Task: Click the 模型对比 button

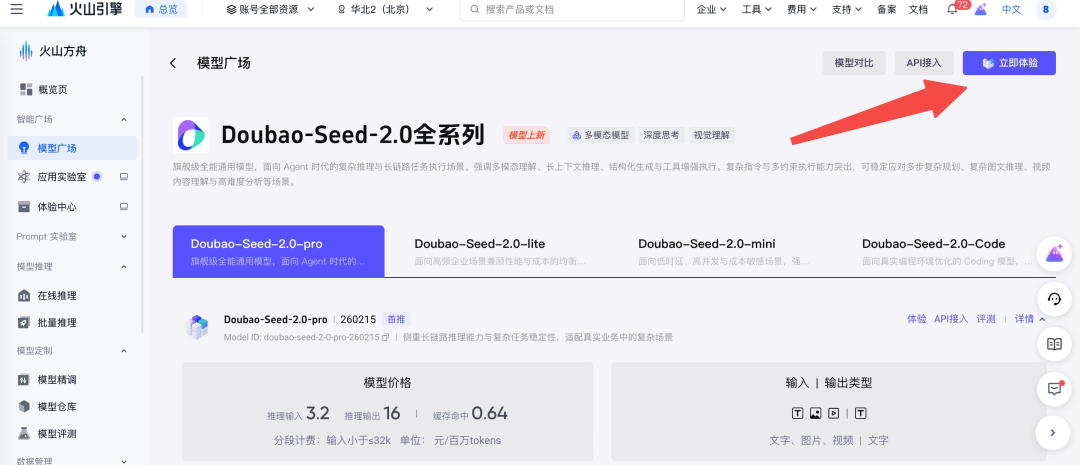Action: (x=854, y=63)
